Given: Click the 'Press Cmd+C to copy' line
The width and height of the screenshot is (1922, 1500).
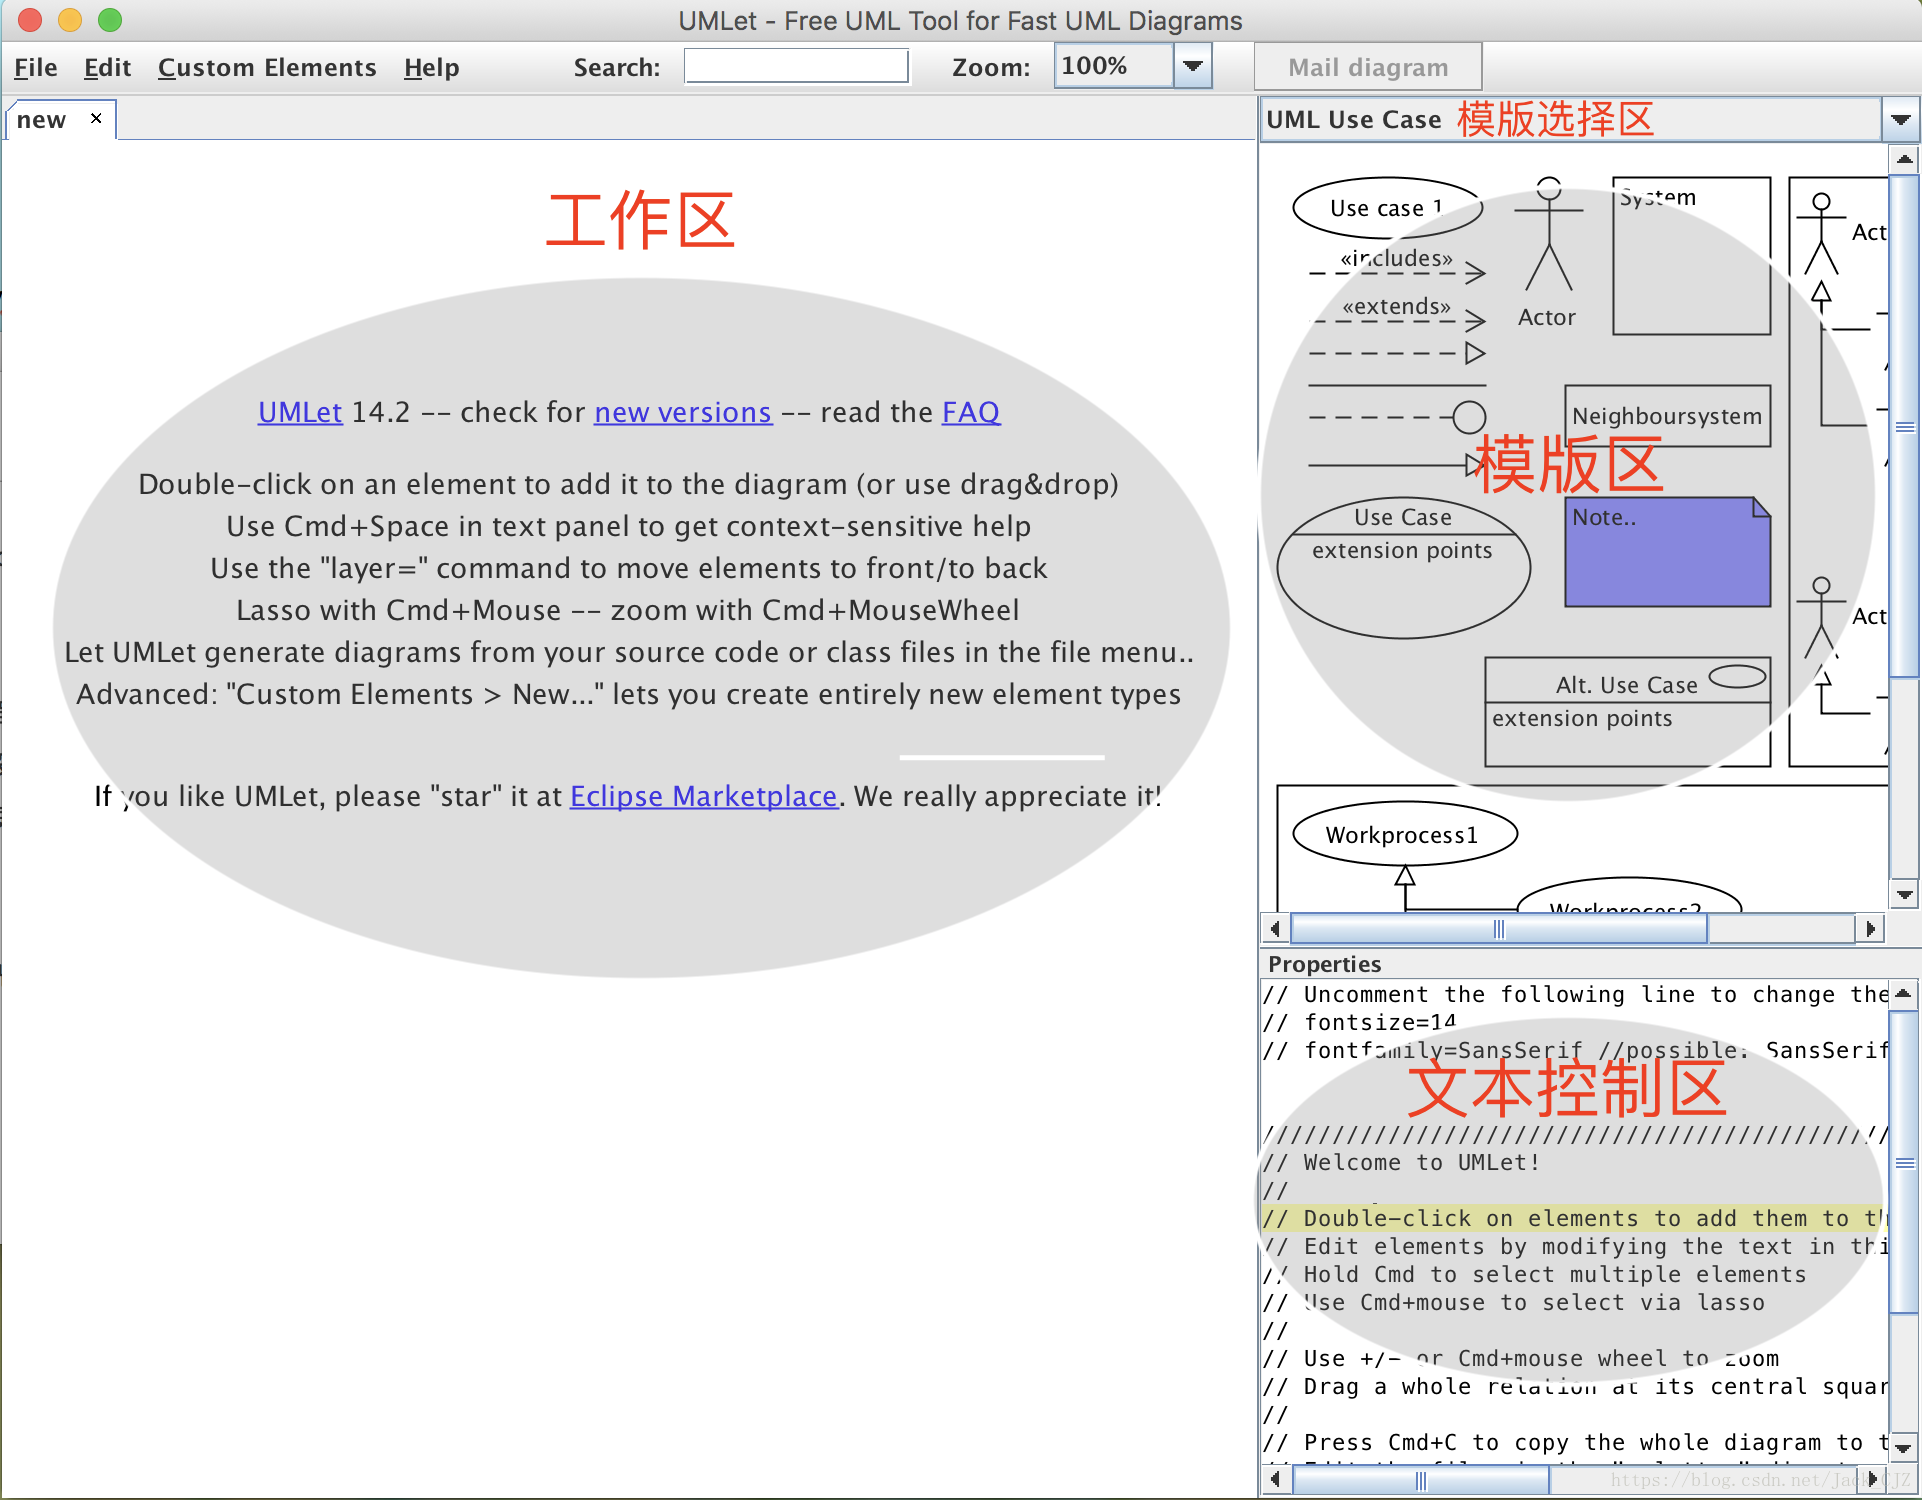Looking at the screenshot, I should 1575,1442.
